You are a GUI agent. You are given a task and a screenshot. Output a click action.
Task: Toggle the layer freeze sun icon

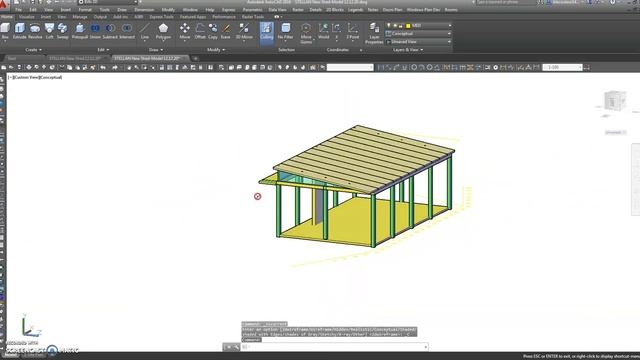[x=395, y=26]
